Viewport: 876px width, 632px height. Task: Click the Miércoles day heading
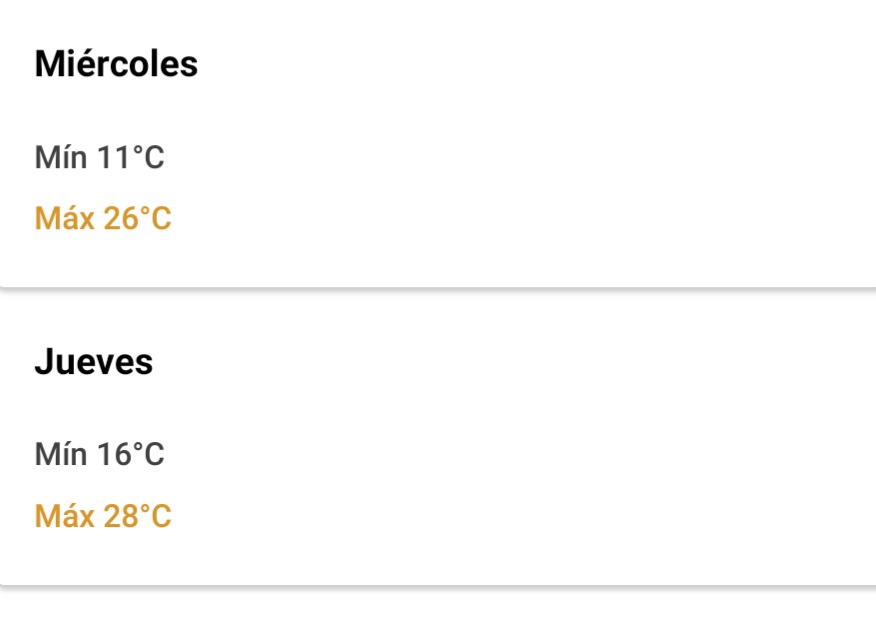pos(116,65)
